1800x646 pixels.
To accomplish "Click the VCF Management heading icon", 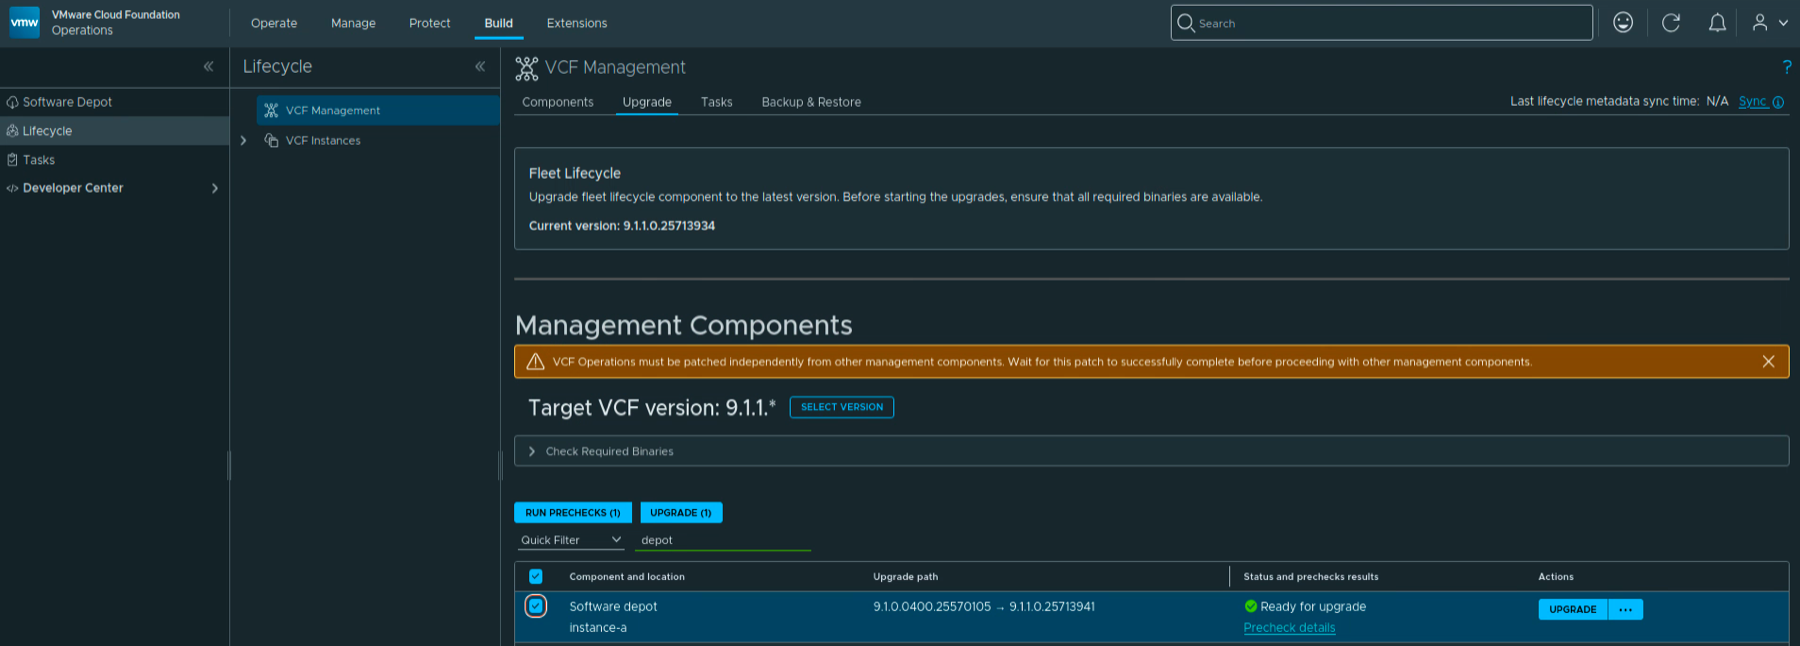I will pyautogui.click(x=526, y=68).
